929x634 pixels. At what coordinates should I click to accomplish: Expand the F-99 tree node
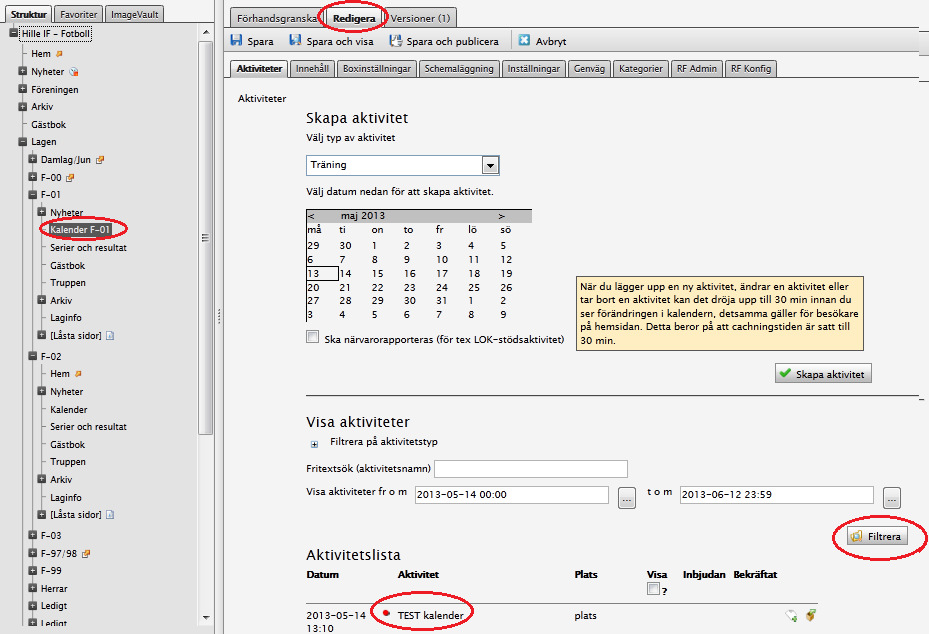click(x=33, y=570)
